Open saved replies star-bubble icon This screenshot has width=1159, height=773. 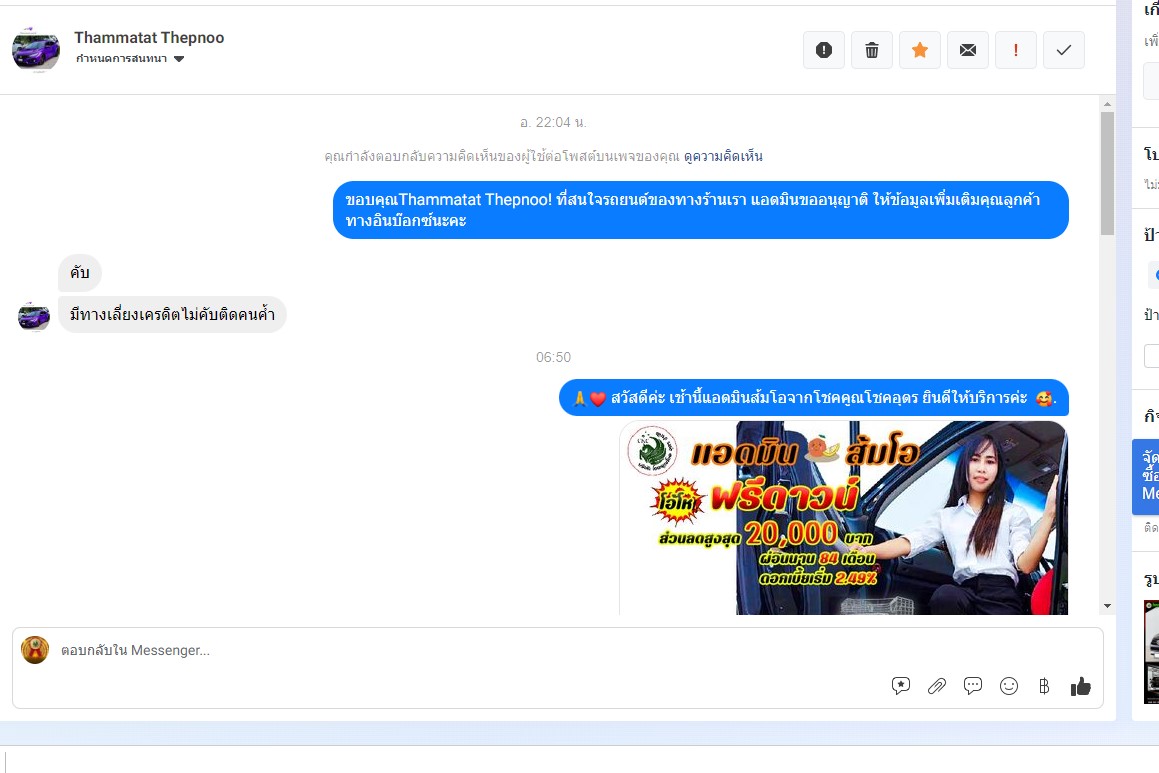click(x=900, y=687)
